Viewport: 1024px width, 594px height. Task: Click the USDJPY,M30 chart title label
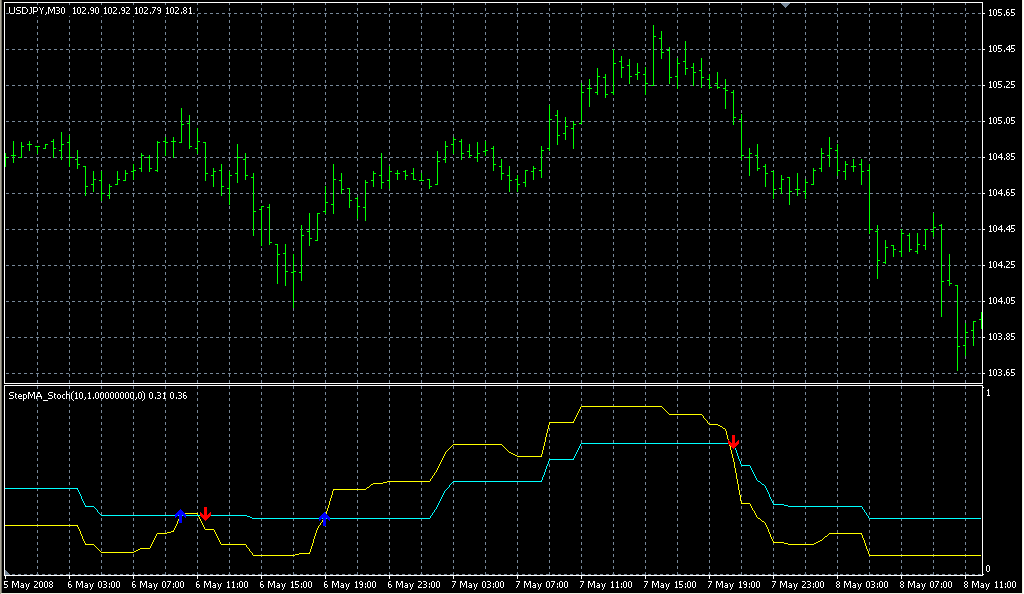point(37,11)
